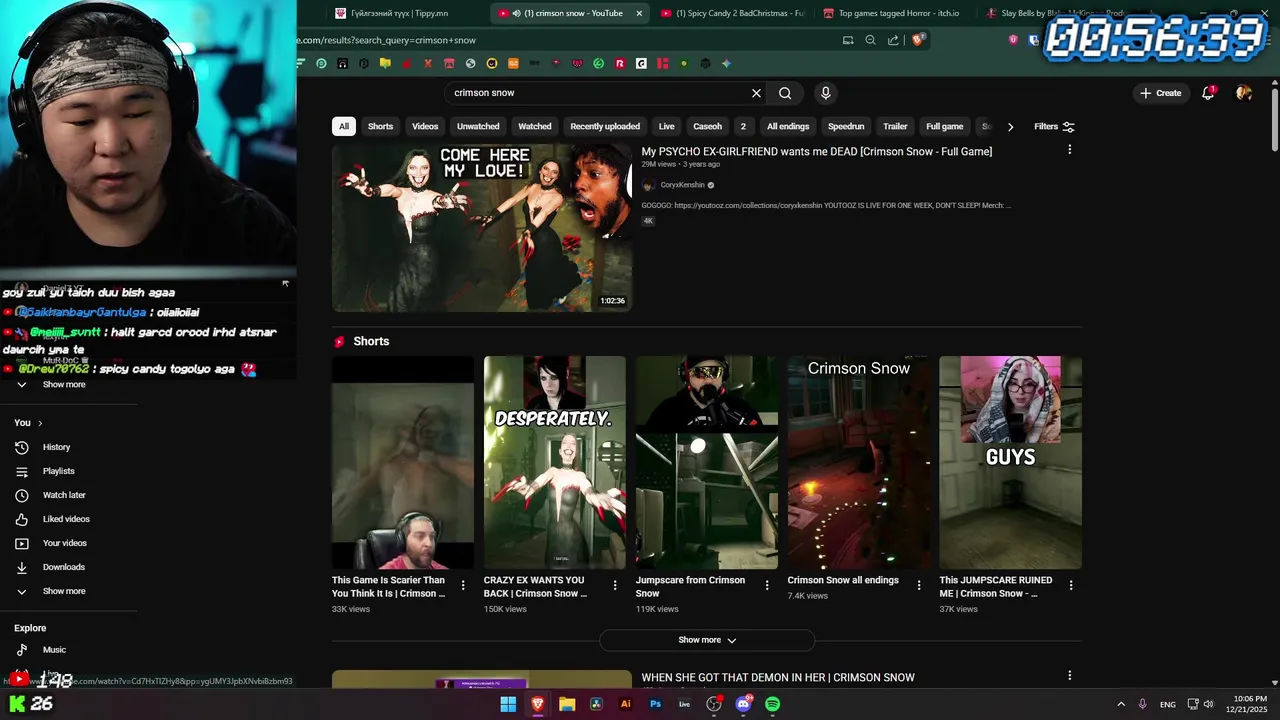Viewport: 1280px width, 720px height.
Task: Open Adobe Illustrator from the taskbar
Action: [626, 704]
